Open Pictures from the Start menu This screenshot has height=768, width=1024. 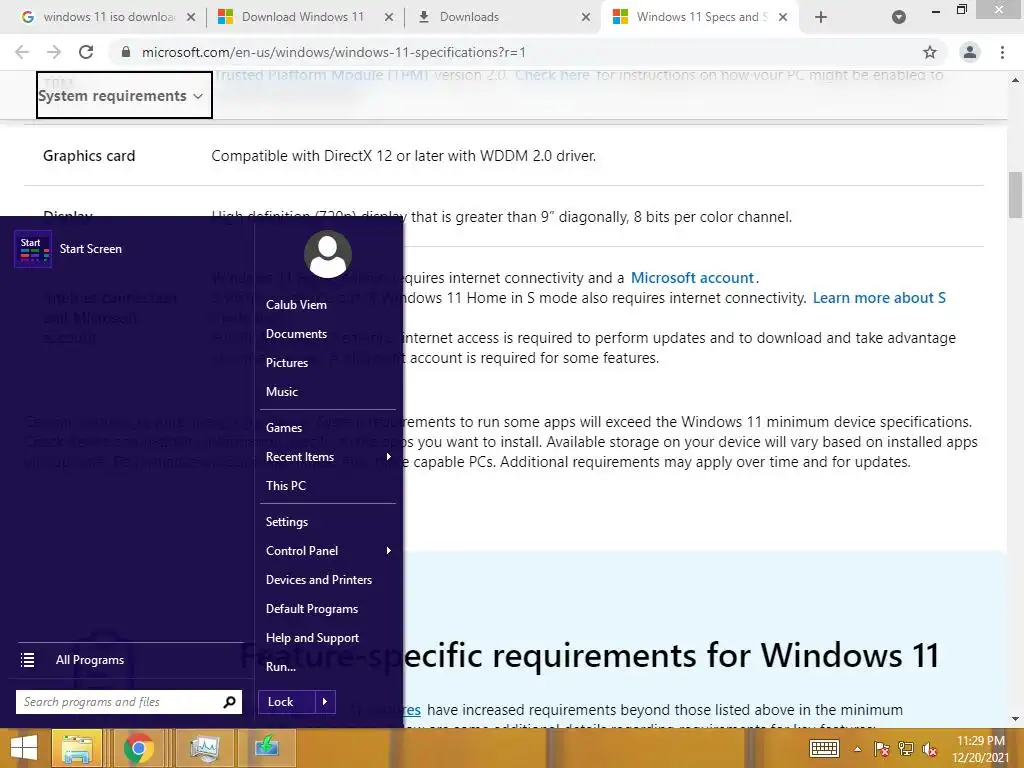[287, 362]
